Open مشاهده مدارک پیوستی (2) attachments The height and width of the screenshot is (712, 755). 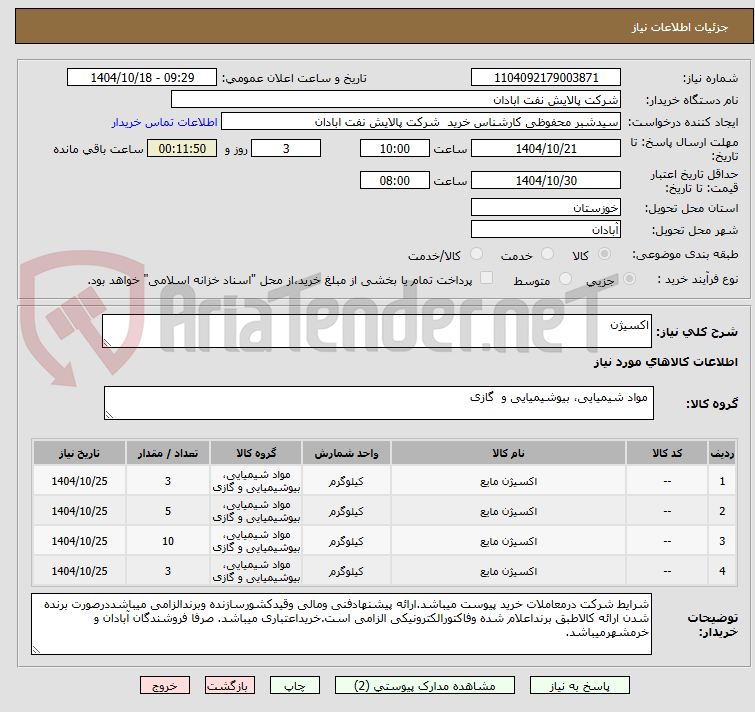(425, 686)
